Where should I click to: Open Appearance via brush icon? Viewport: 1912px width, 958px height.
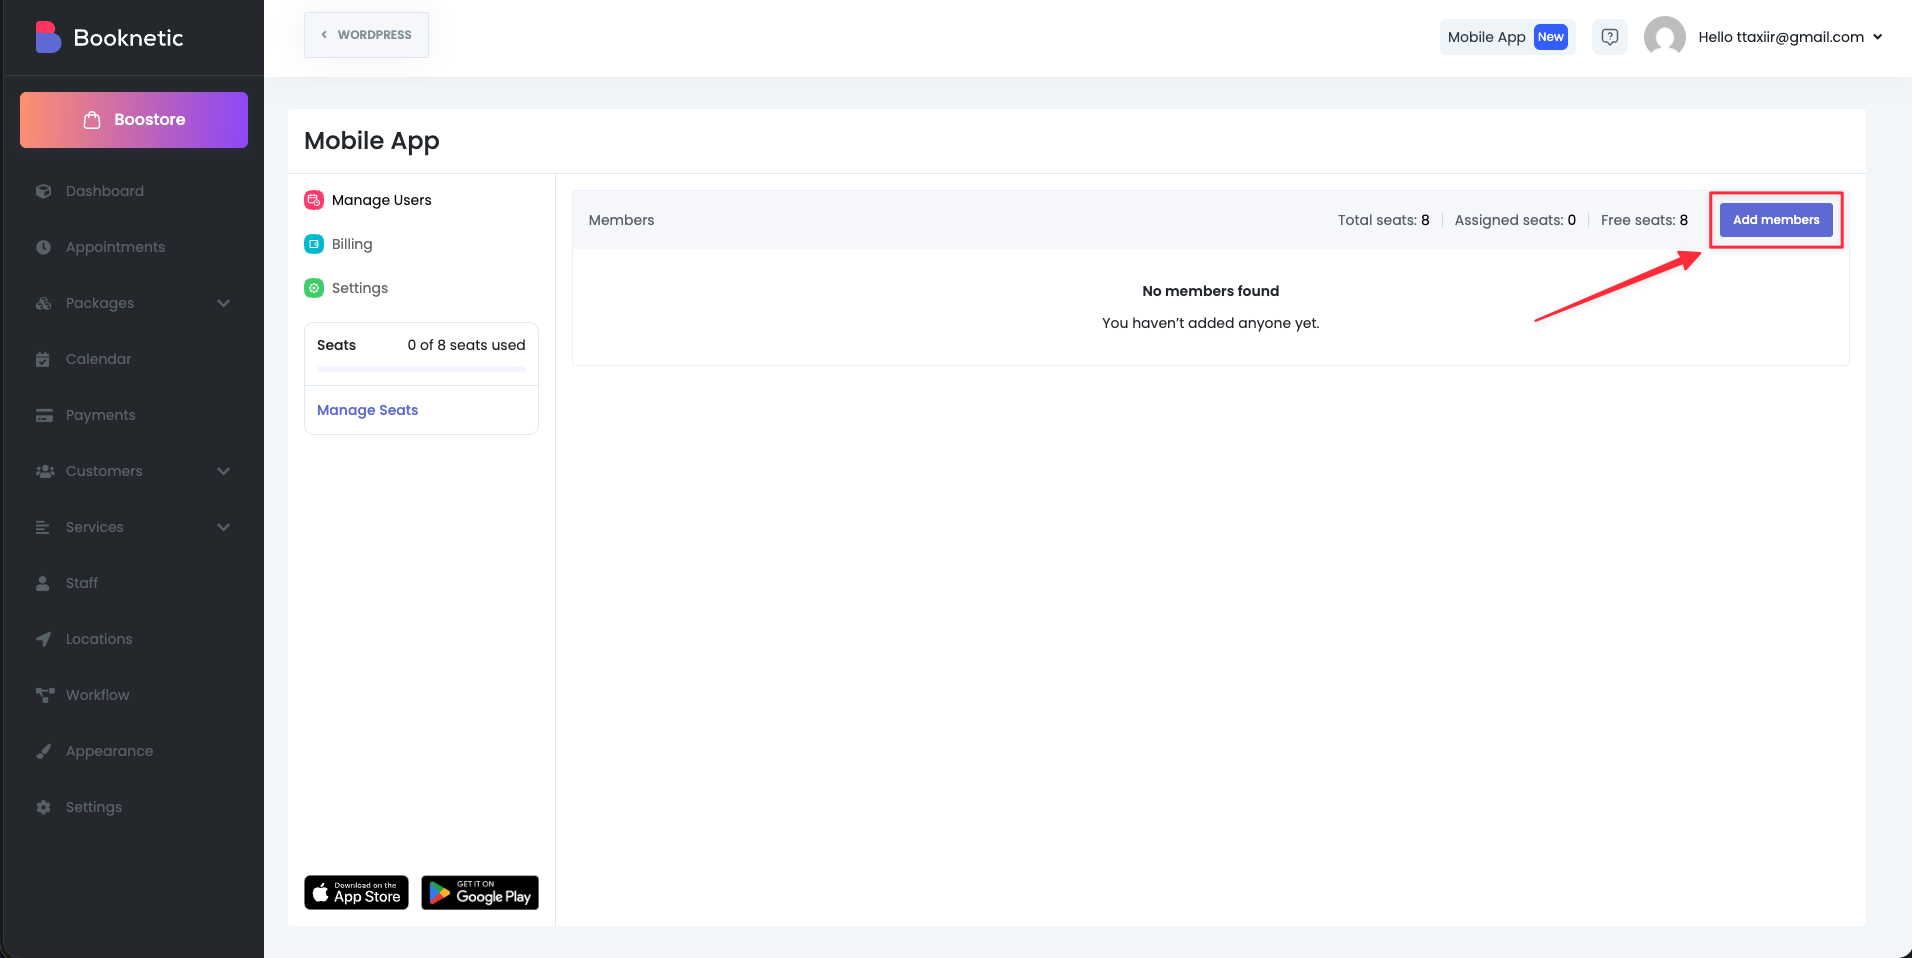(x=43, y=751)
